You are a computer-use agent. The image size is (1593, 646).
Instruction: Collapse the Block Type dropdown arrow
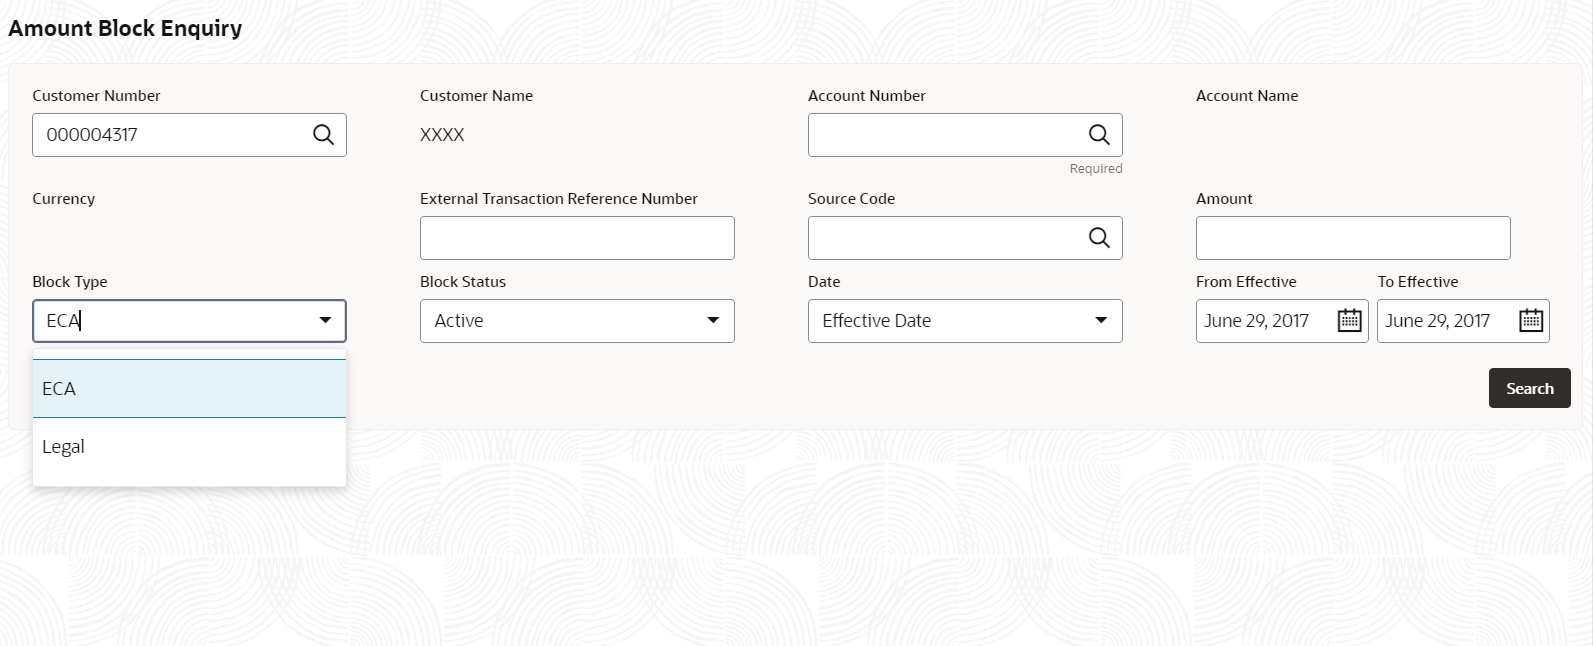point(325,321)
